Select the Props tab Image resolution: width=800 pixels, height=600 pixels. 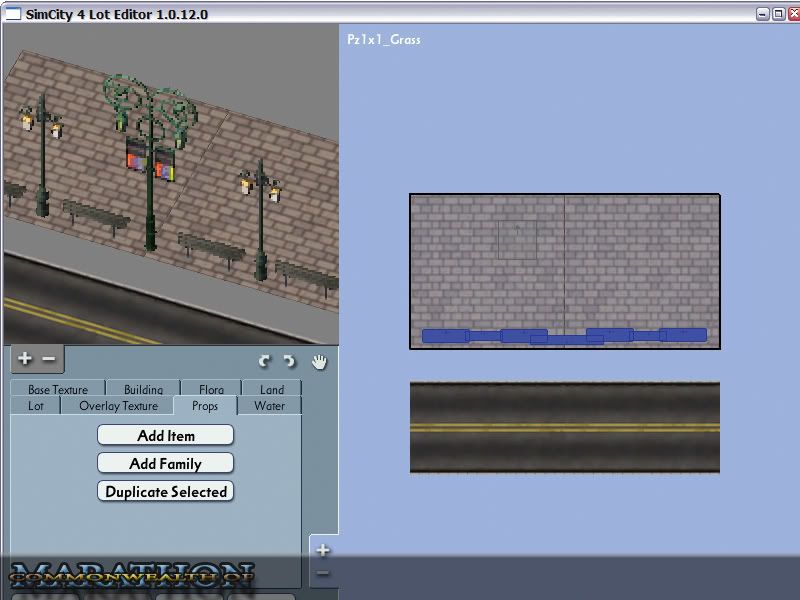tap(205, 406)
